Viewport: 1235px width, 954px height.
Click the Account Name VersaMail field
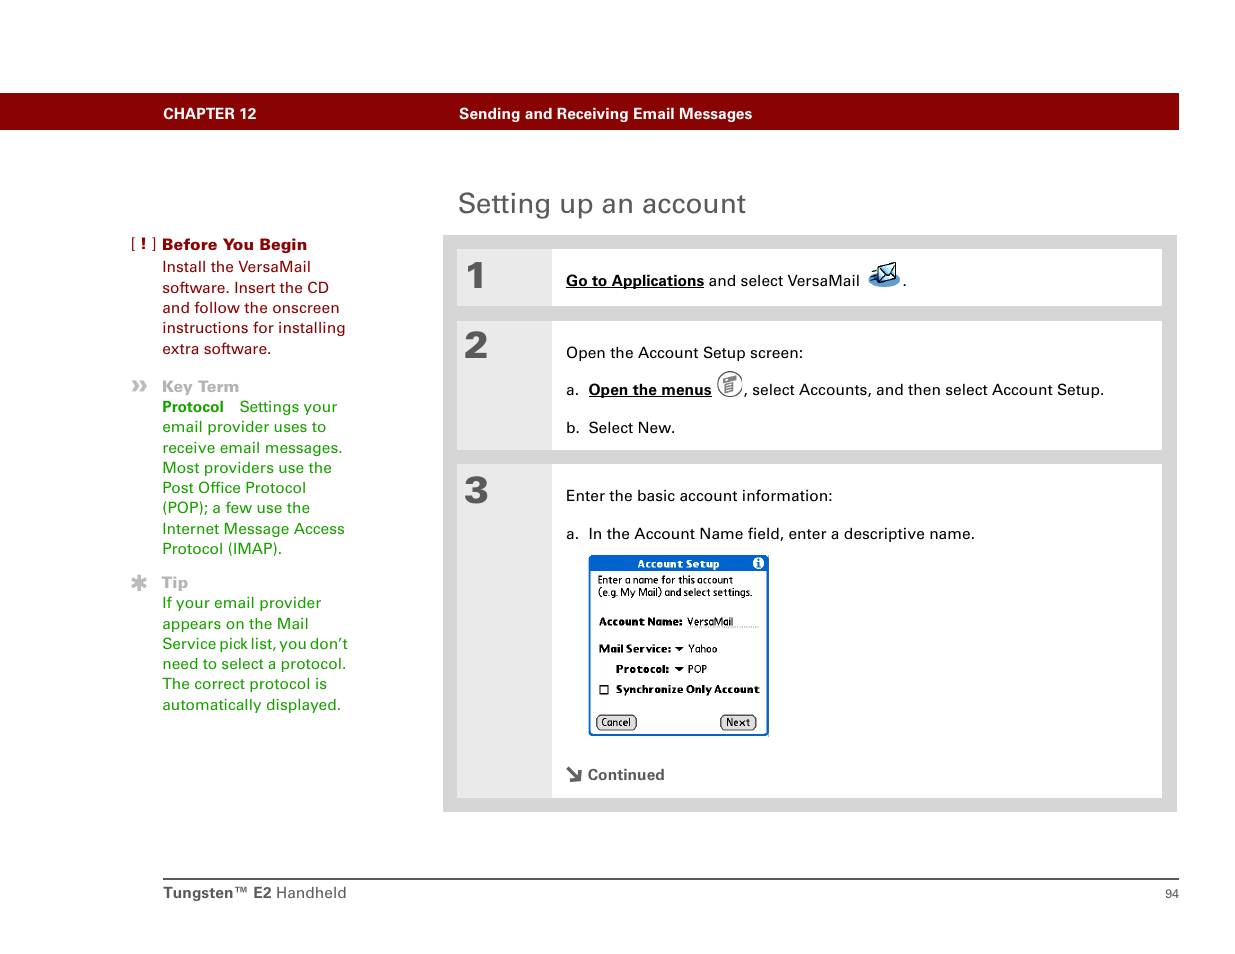pos(722,622)
